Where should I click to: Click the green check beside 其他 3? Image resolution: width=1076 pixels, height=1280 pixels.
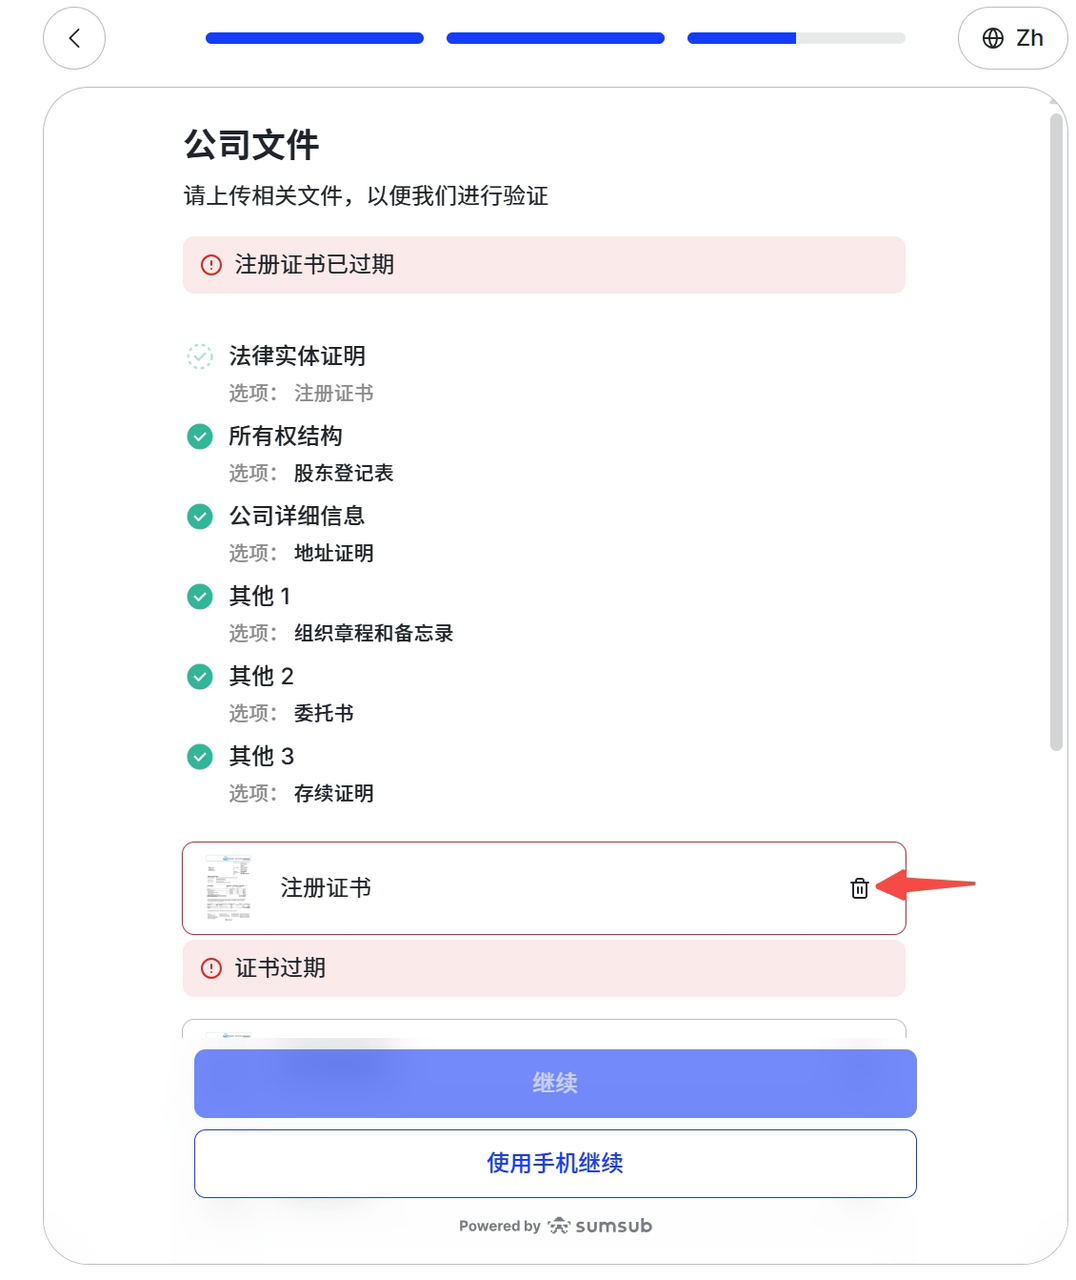pos(200,756)
